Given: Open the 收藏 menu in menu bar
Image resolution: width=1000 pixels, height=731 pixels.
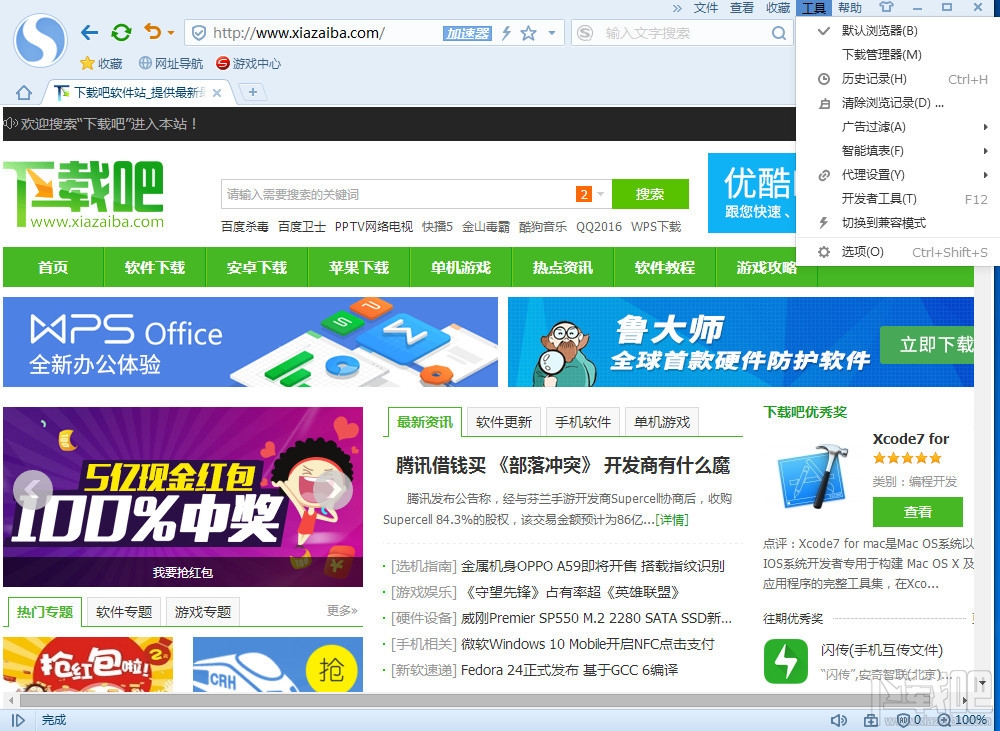Looking at the screenshot, I should [x=778, y=8].
